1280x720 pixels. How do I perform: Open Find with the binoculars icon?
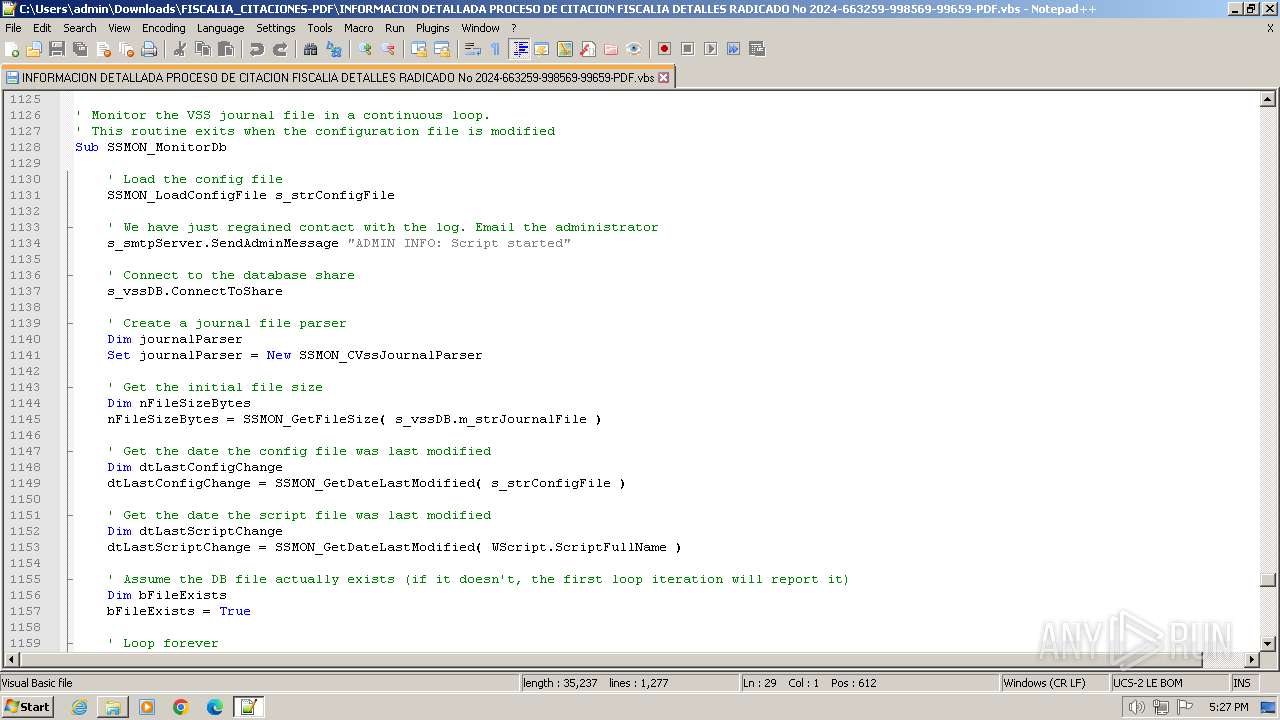[x=311, y=49]
